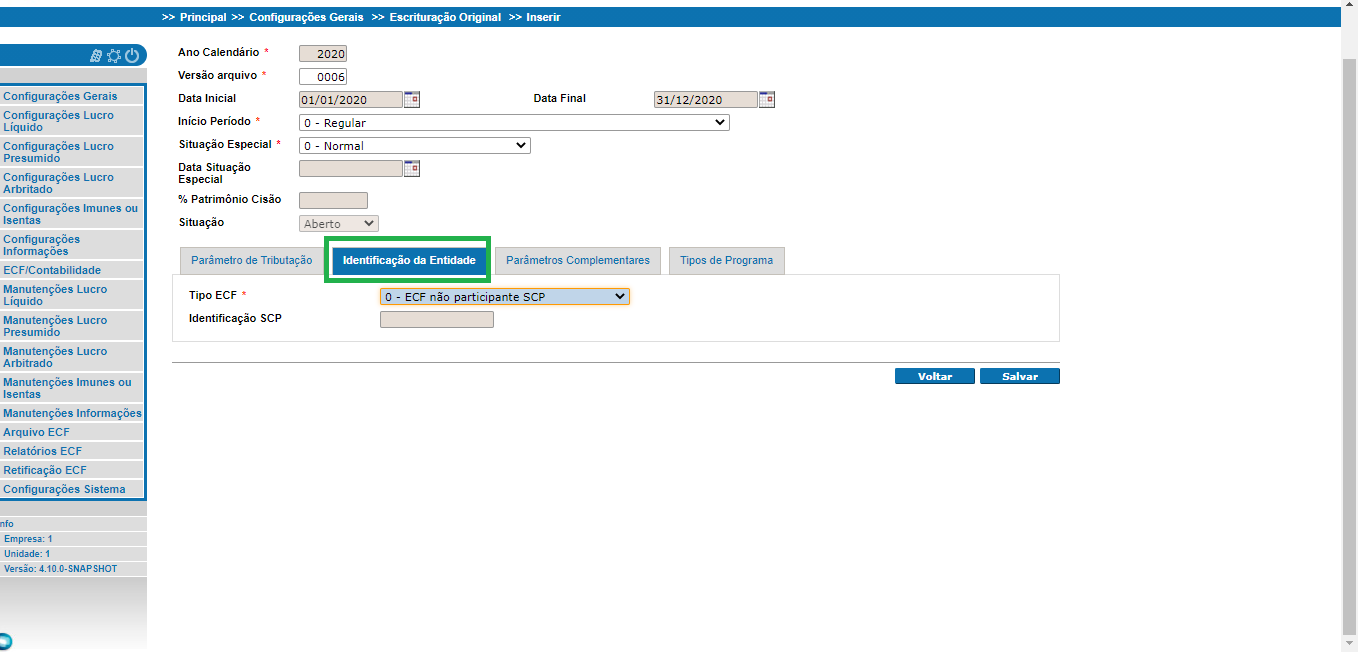This screenshot has height=652, width=1366.
Task: Expand the Início Período dropdown
Action: pos(514,123)
